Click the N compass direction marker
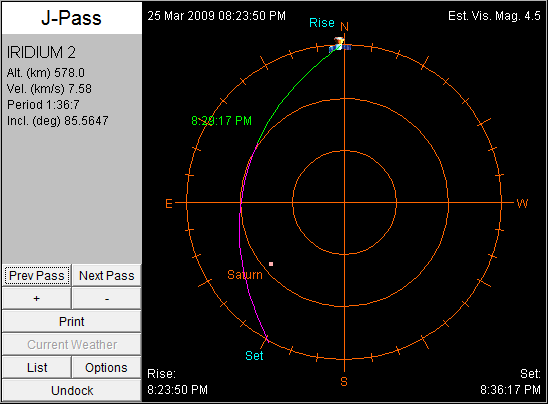 345,27
